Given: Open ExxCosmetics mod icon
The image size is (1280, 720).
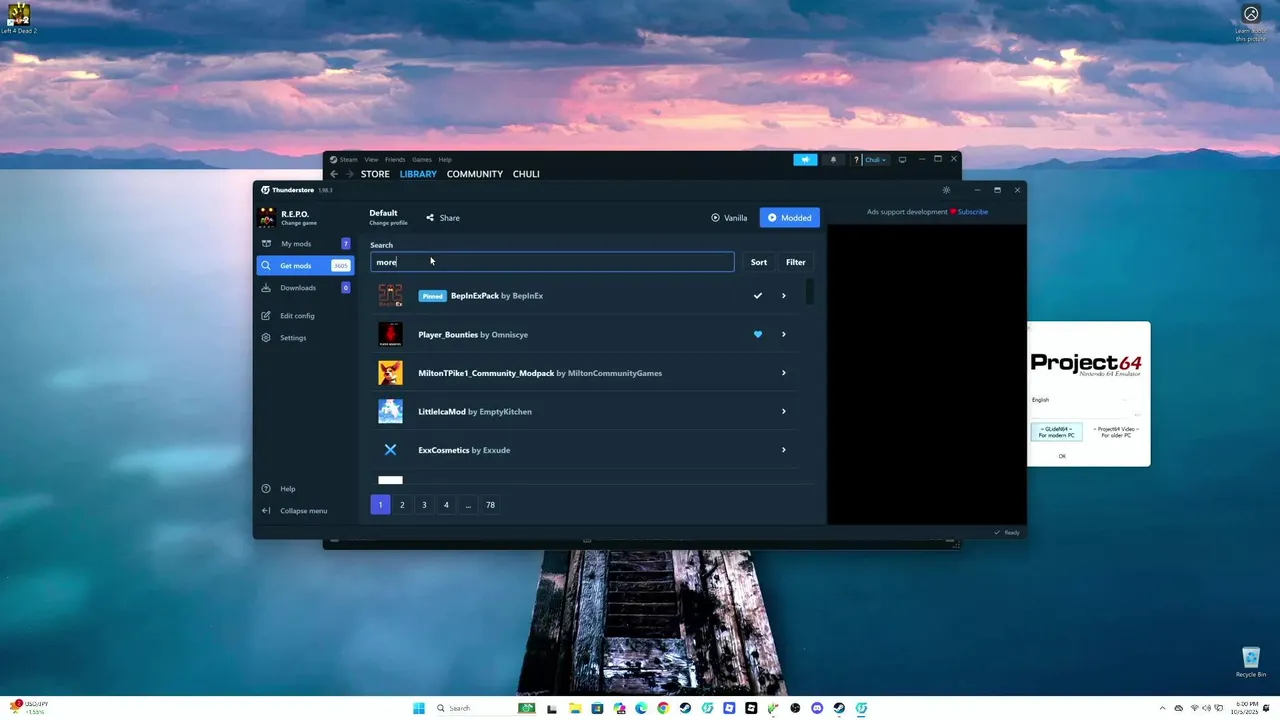Looking at the screenshot, I should pyautogui.click(x=390, y=450).
